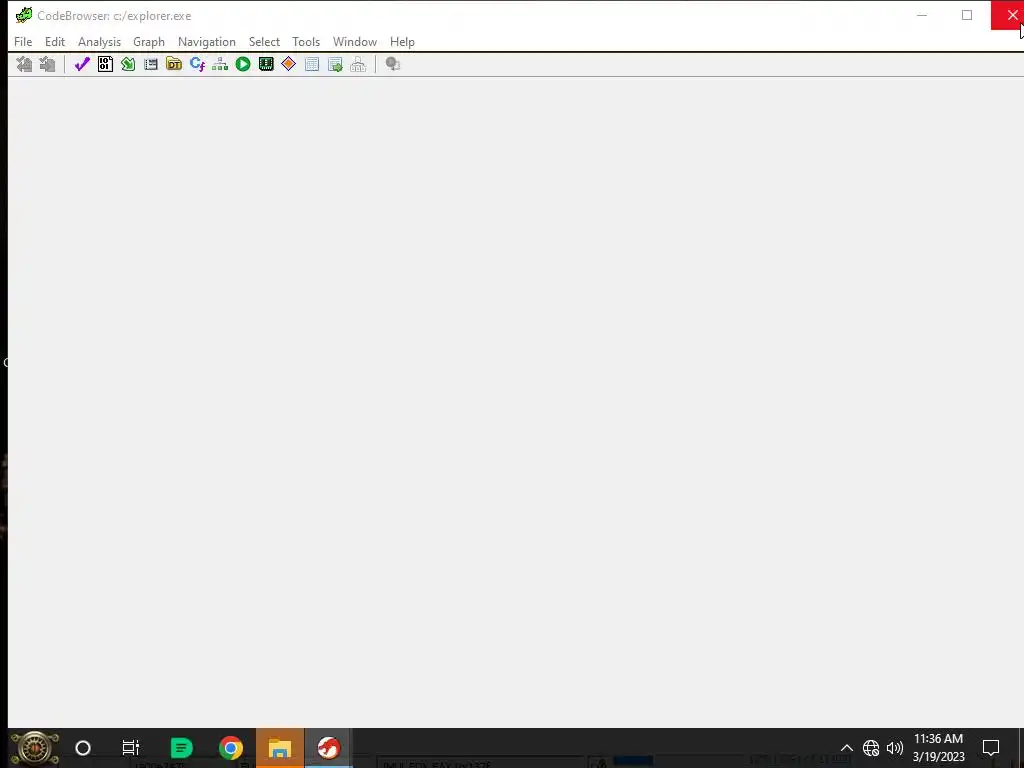This screenshot has width=1024, height=768.
Task: Click the first greyed-out undo-style toolbar icon
Action: [x=24, y=64]
